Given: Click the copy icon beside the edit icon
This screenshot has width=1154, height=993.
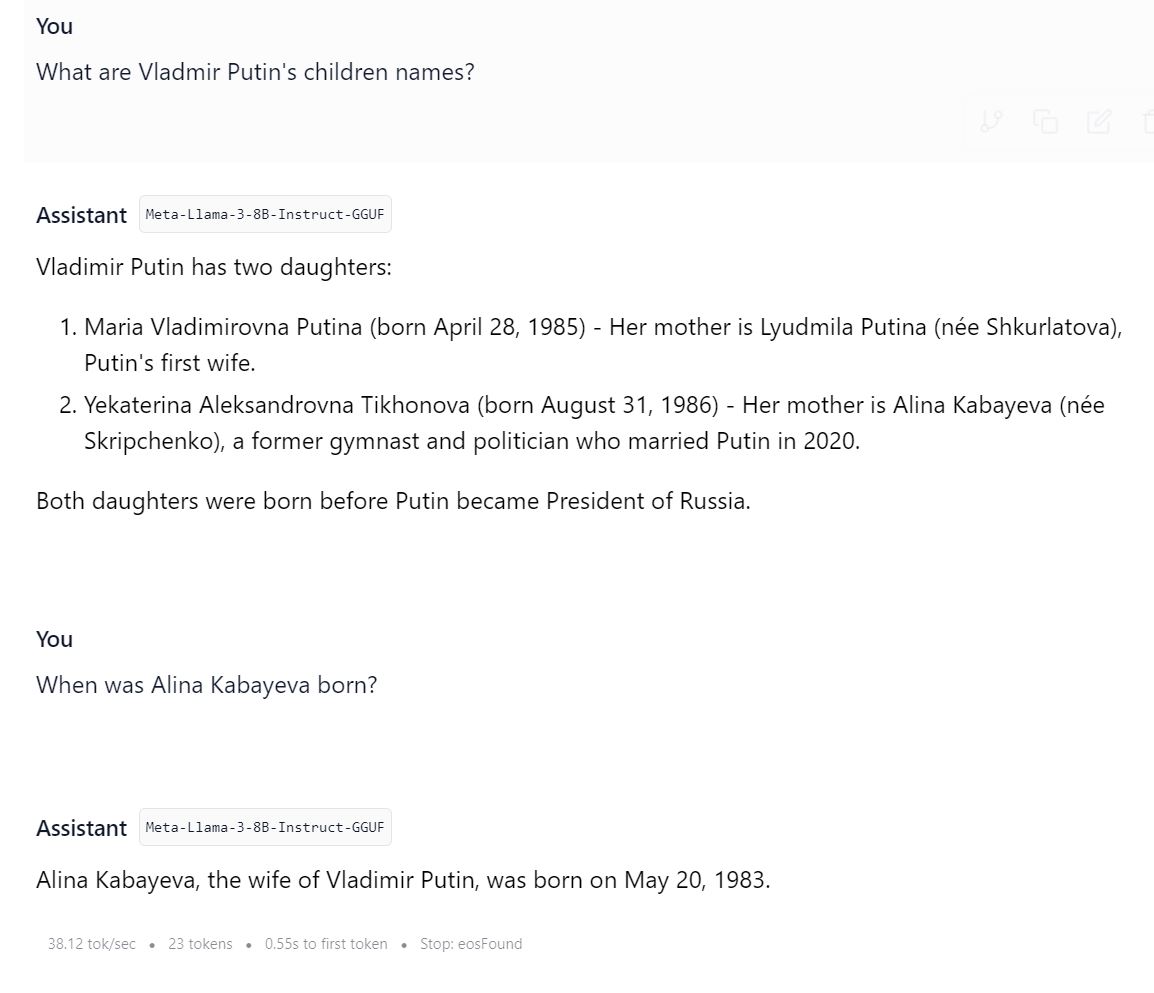Looking at the screenshot, I should pos(1046,122).
